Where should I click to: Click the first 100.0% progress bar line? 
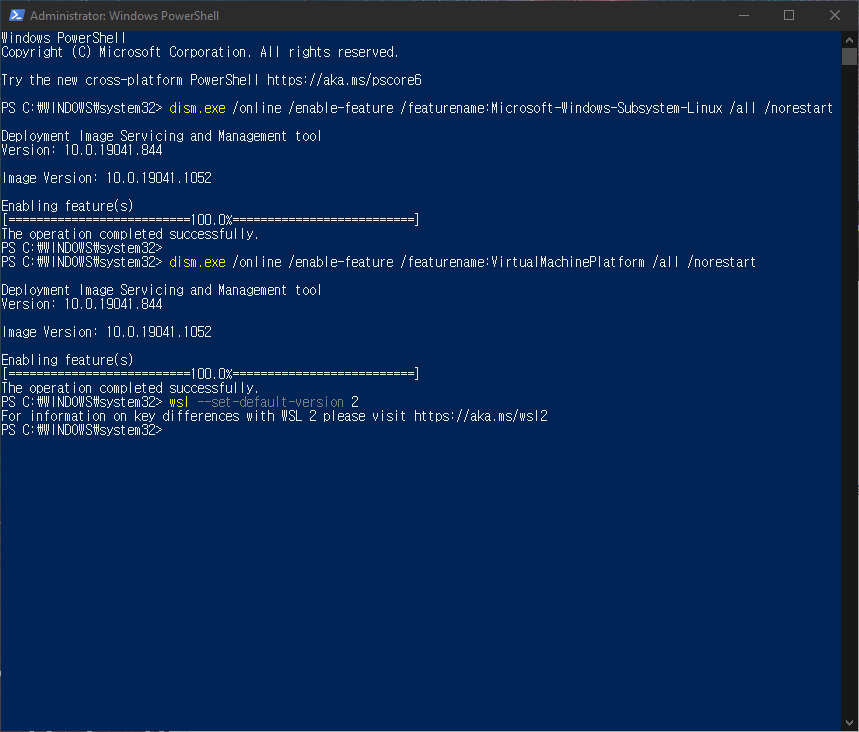(210, 220)
